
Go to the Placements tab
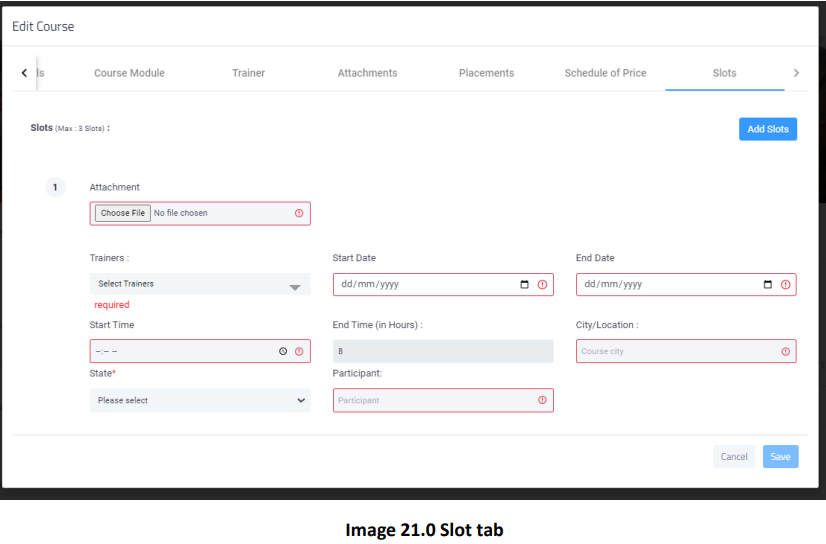[486, 73]
